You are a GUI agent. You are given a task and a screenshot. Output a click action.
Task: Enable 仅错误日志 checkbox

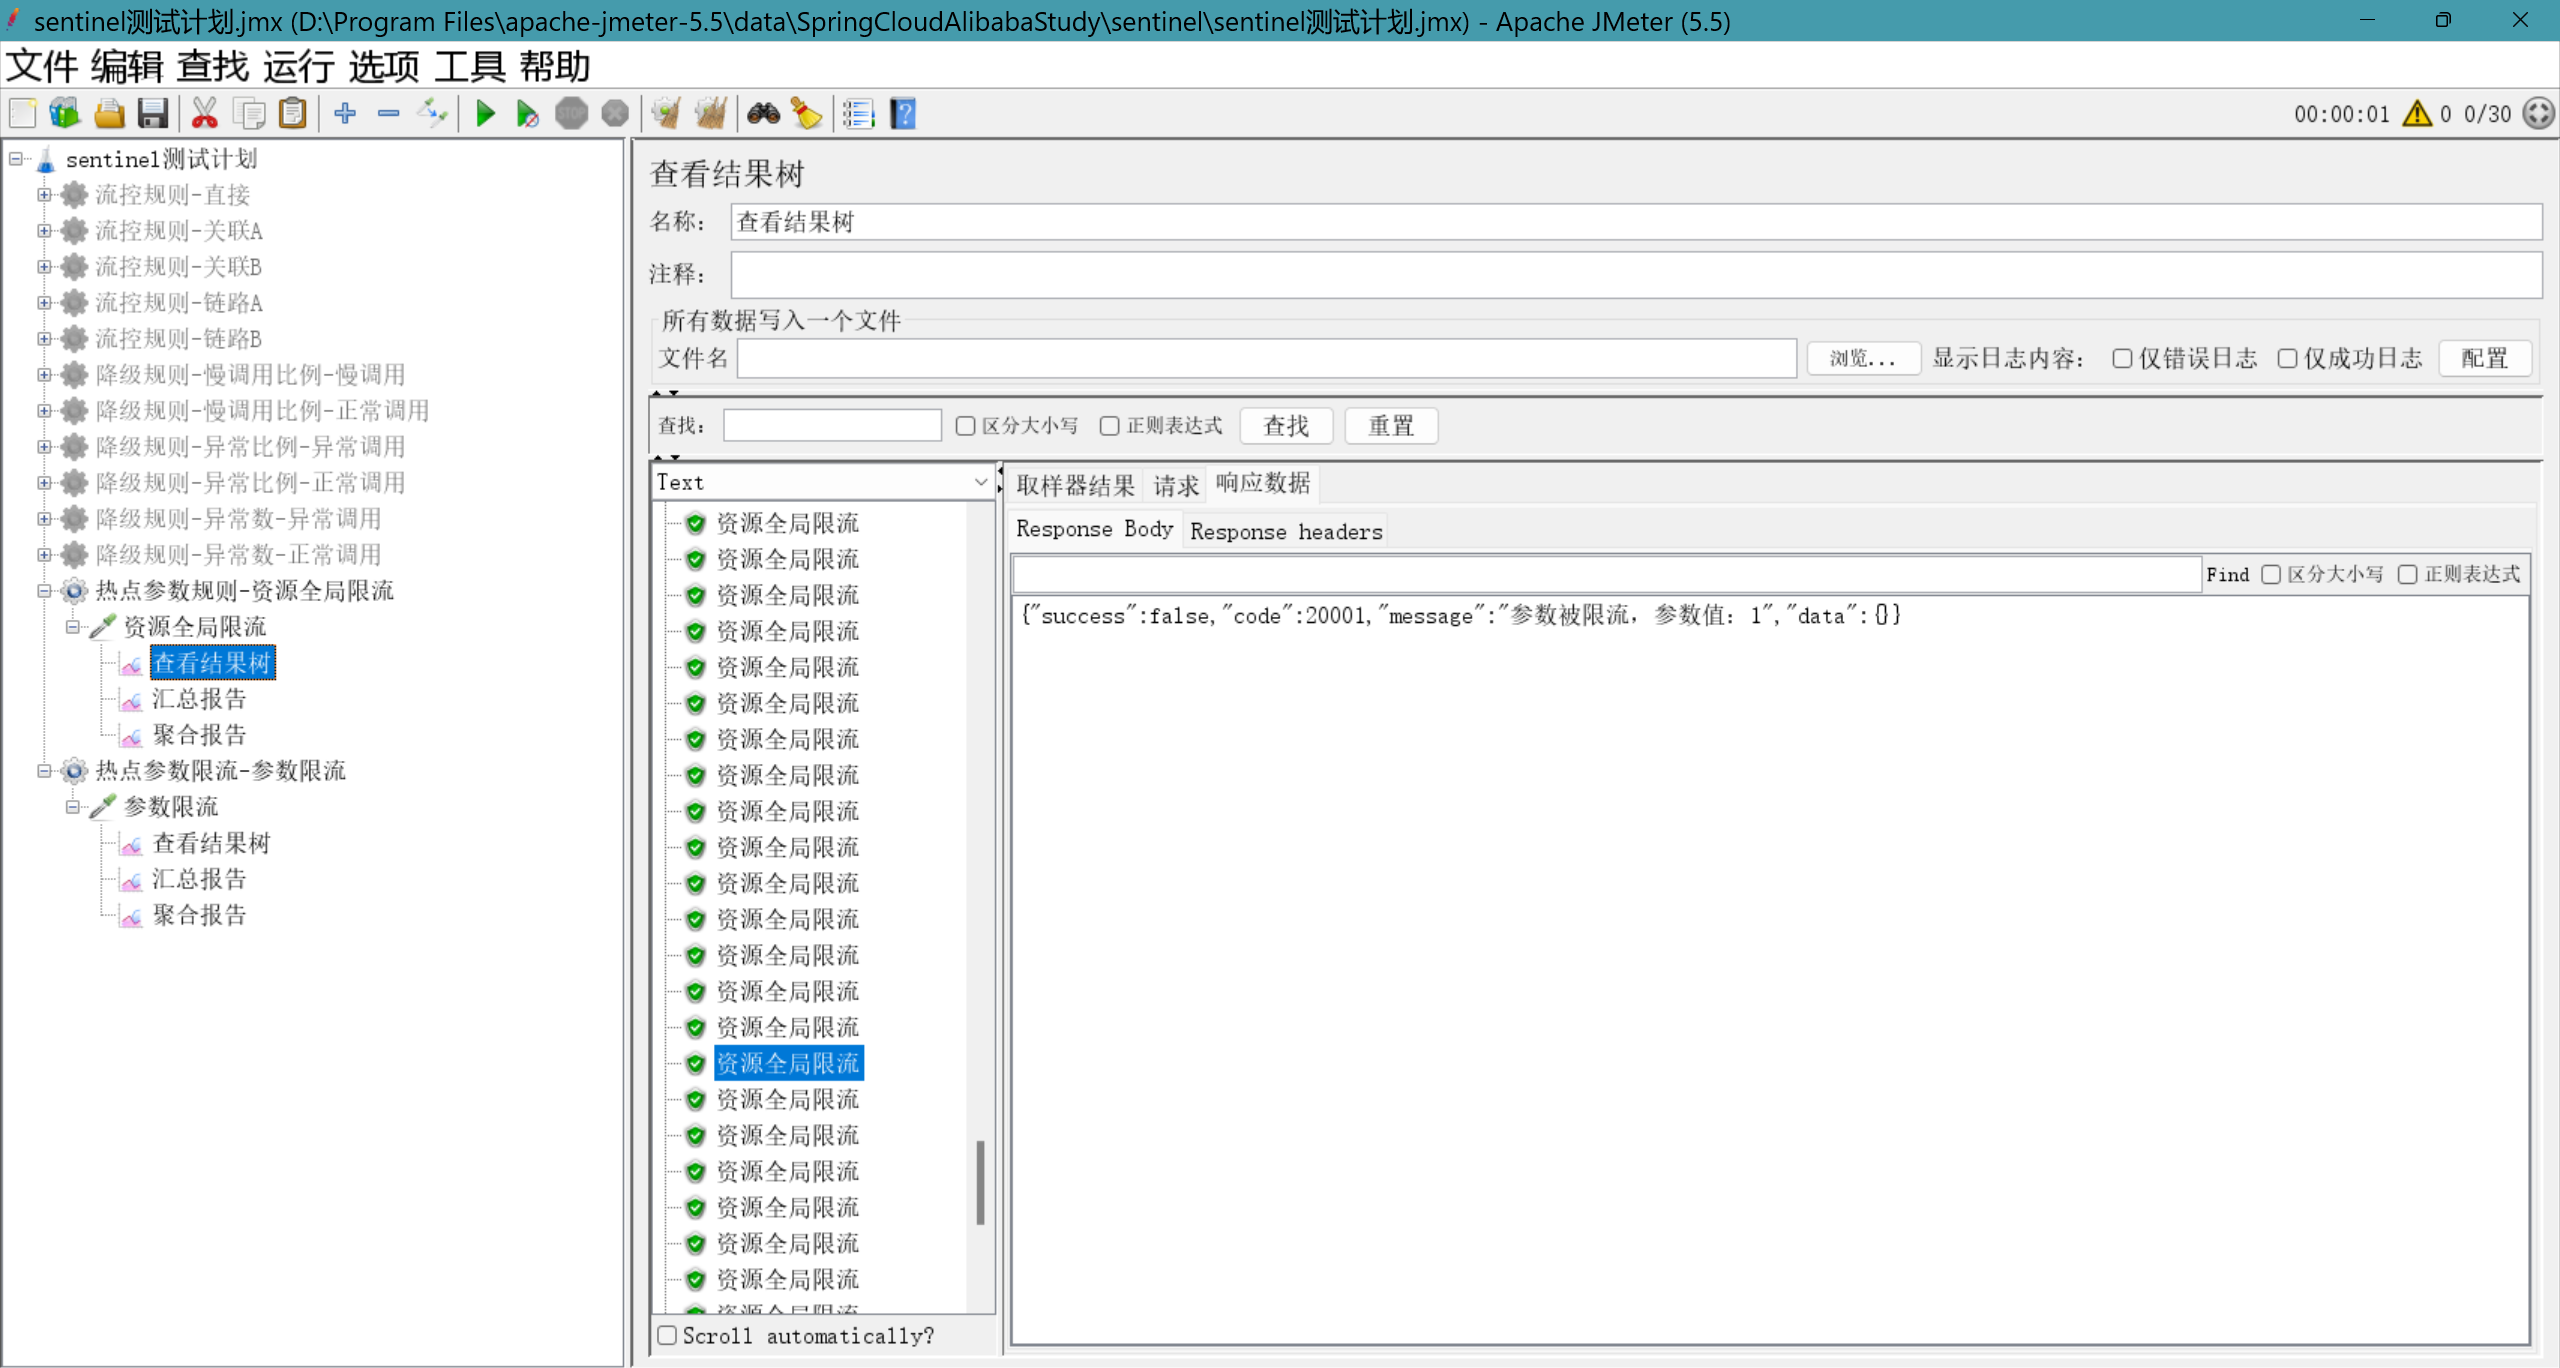[2122, 359]
